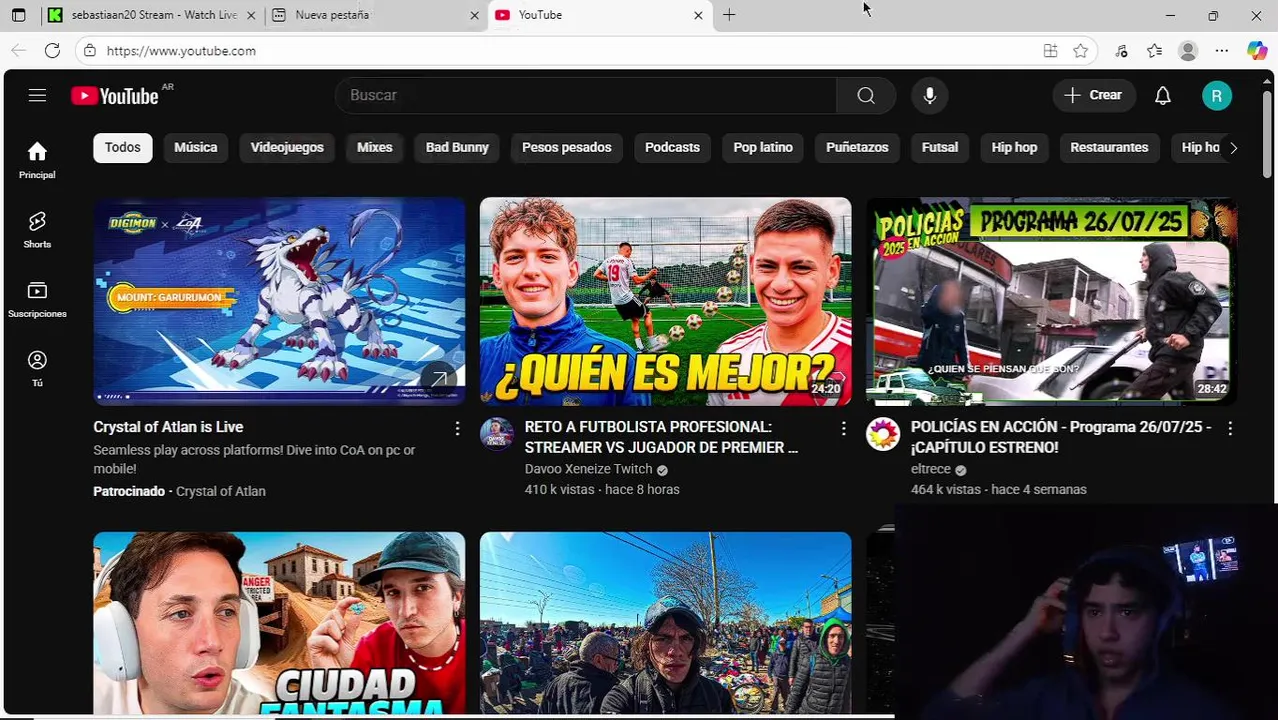Open browser settings and more menu

tap(1222, 51)
